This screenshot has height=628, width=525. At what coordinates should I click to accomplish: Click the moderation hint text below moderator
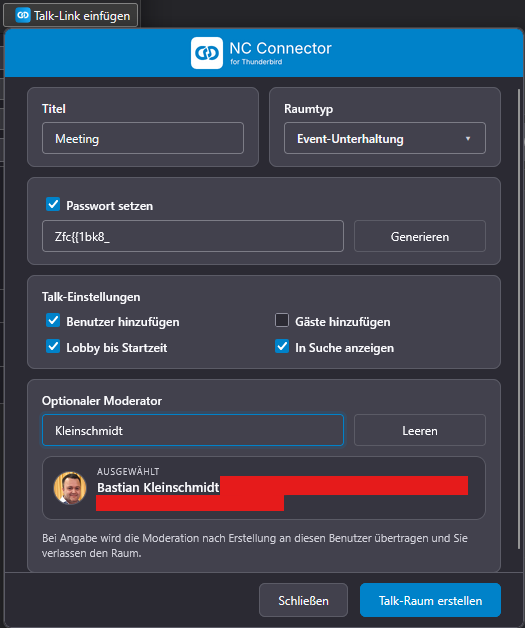[255, 545]
